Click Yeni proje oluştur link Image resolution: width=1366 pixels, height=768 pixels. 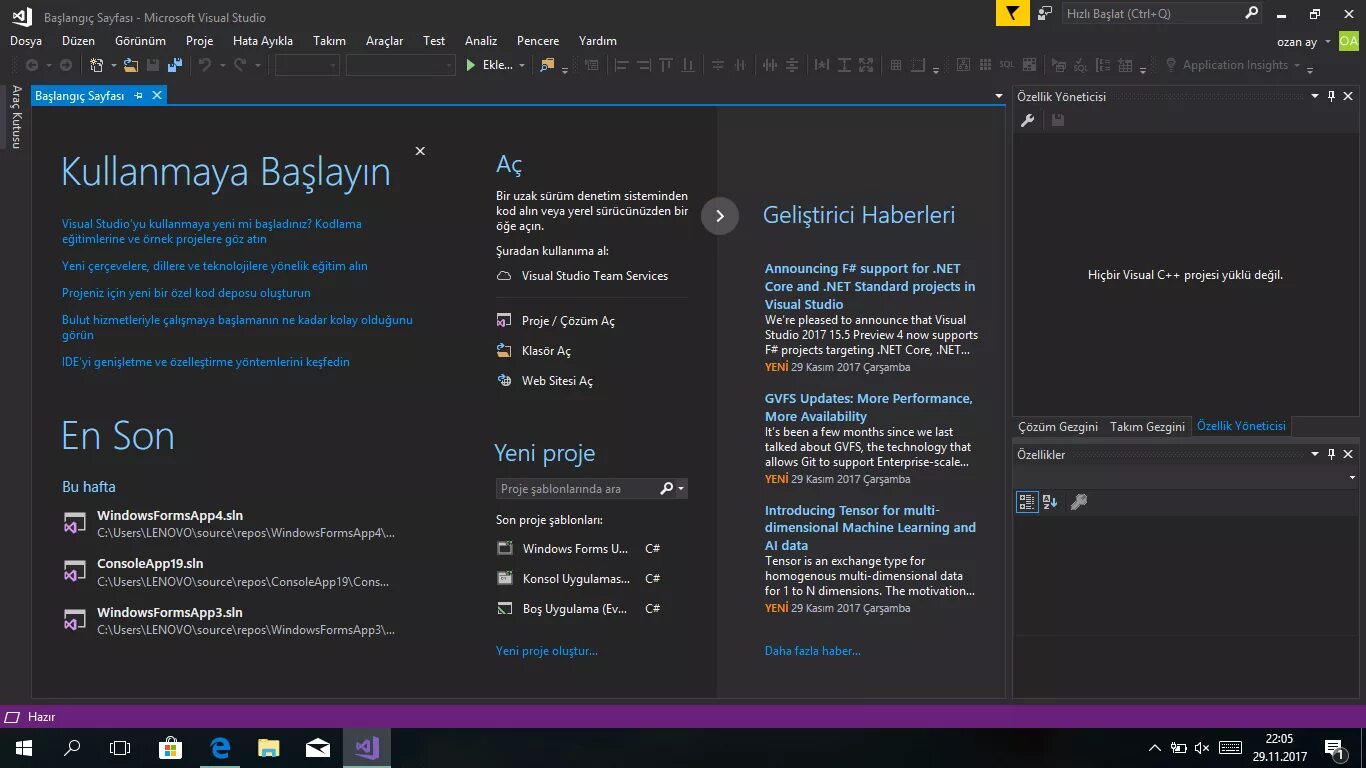(547, 651)
